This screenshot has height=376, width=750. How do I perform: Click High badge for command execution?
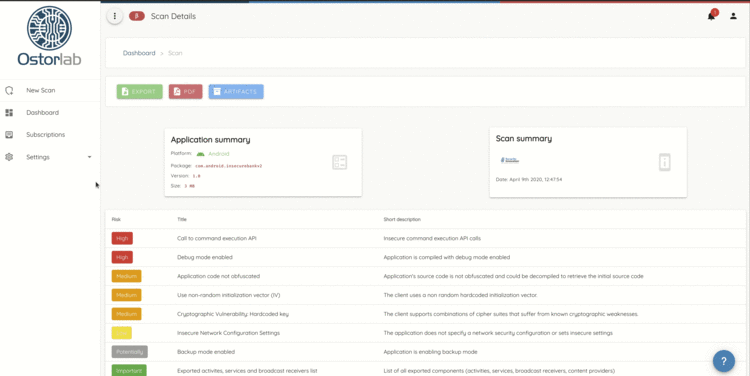pos(122,238)
